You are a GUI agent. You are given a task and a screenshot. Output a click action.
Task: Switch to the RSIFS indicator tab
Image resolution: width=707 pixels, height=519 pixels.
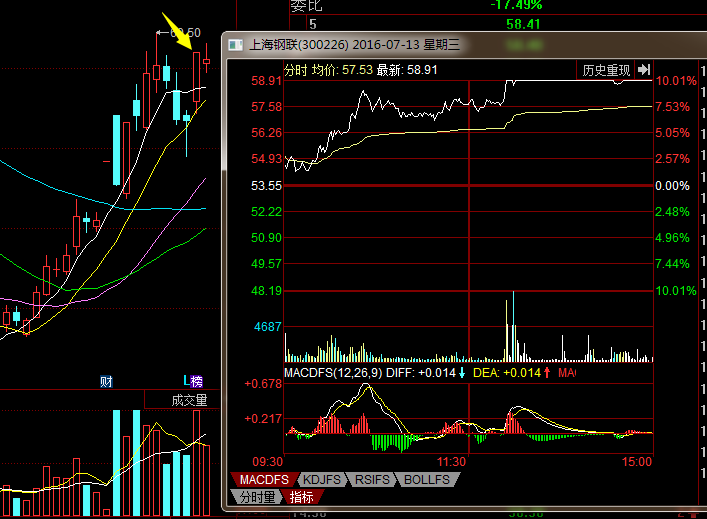(373, 480)
